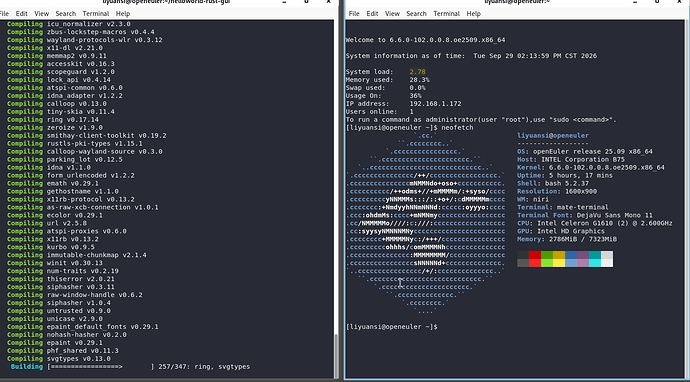Click 'wayland-protocols-wlr v0.3.12' line
The image size is (690, 382).
pos(84,40)
